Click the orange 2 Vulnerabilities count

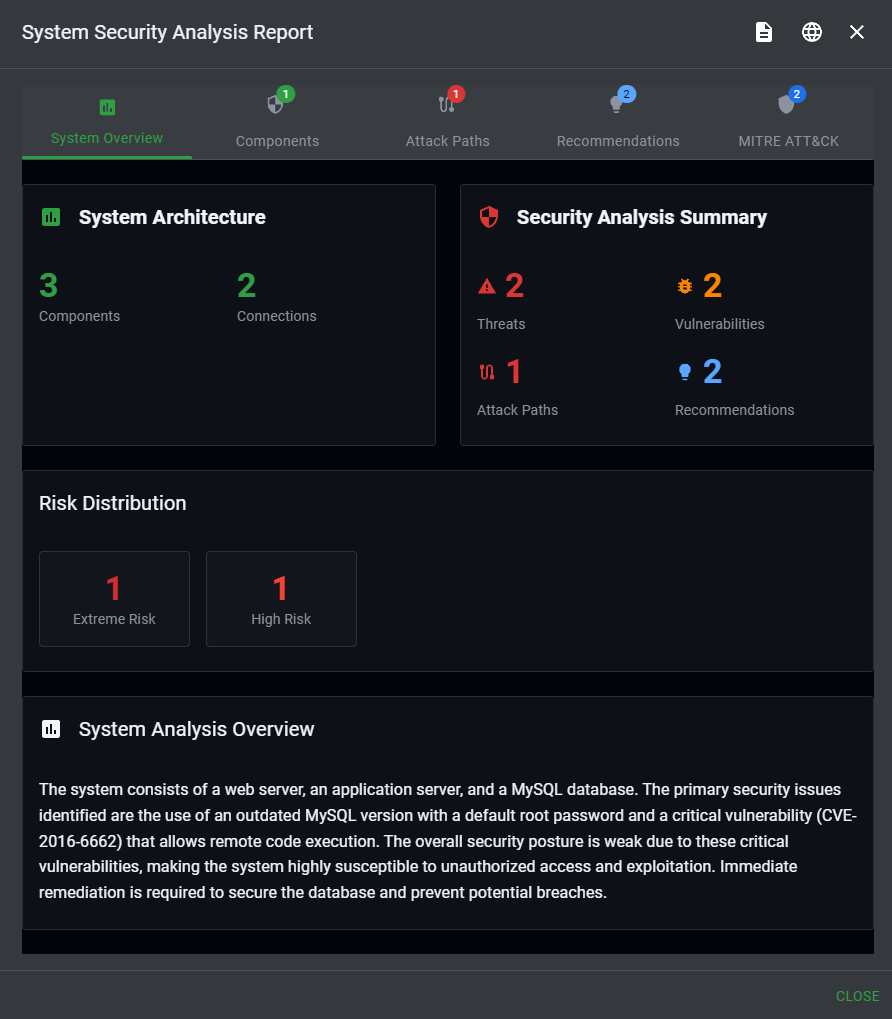point(713,286)
